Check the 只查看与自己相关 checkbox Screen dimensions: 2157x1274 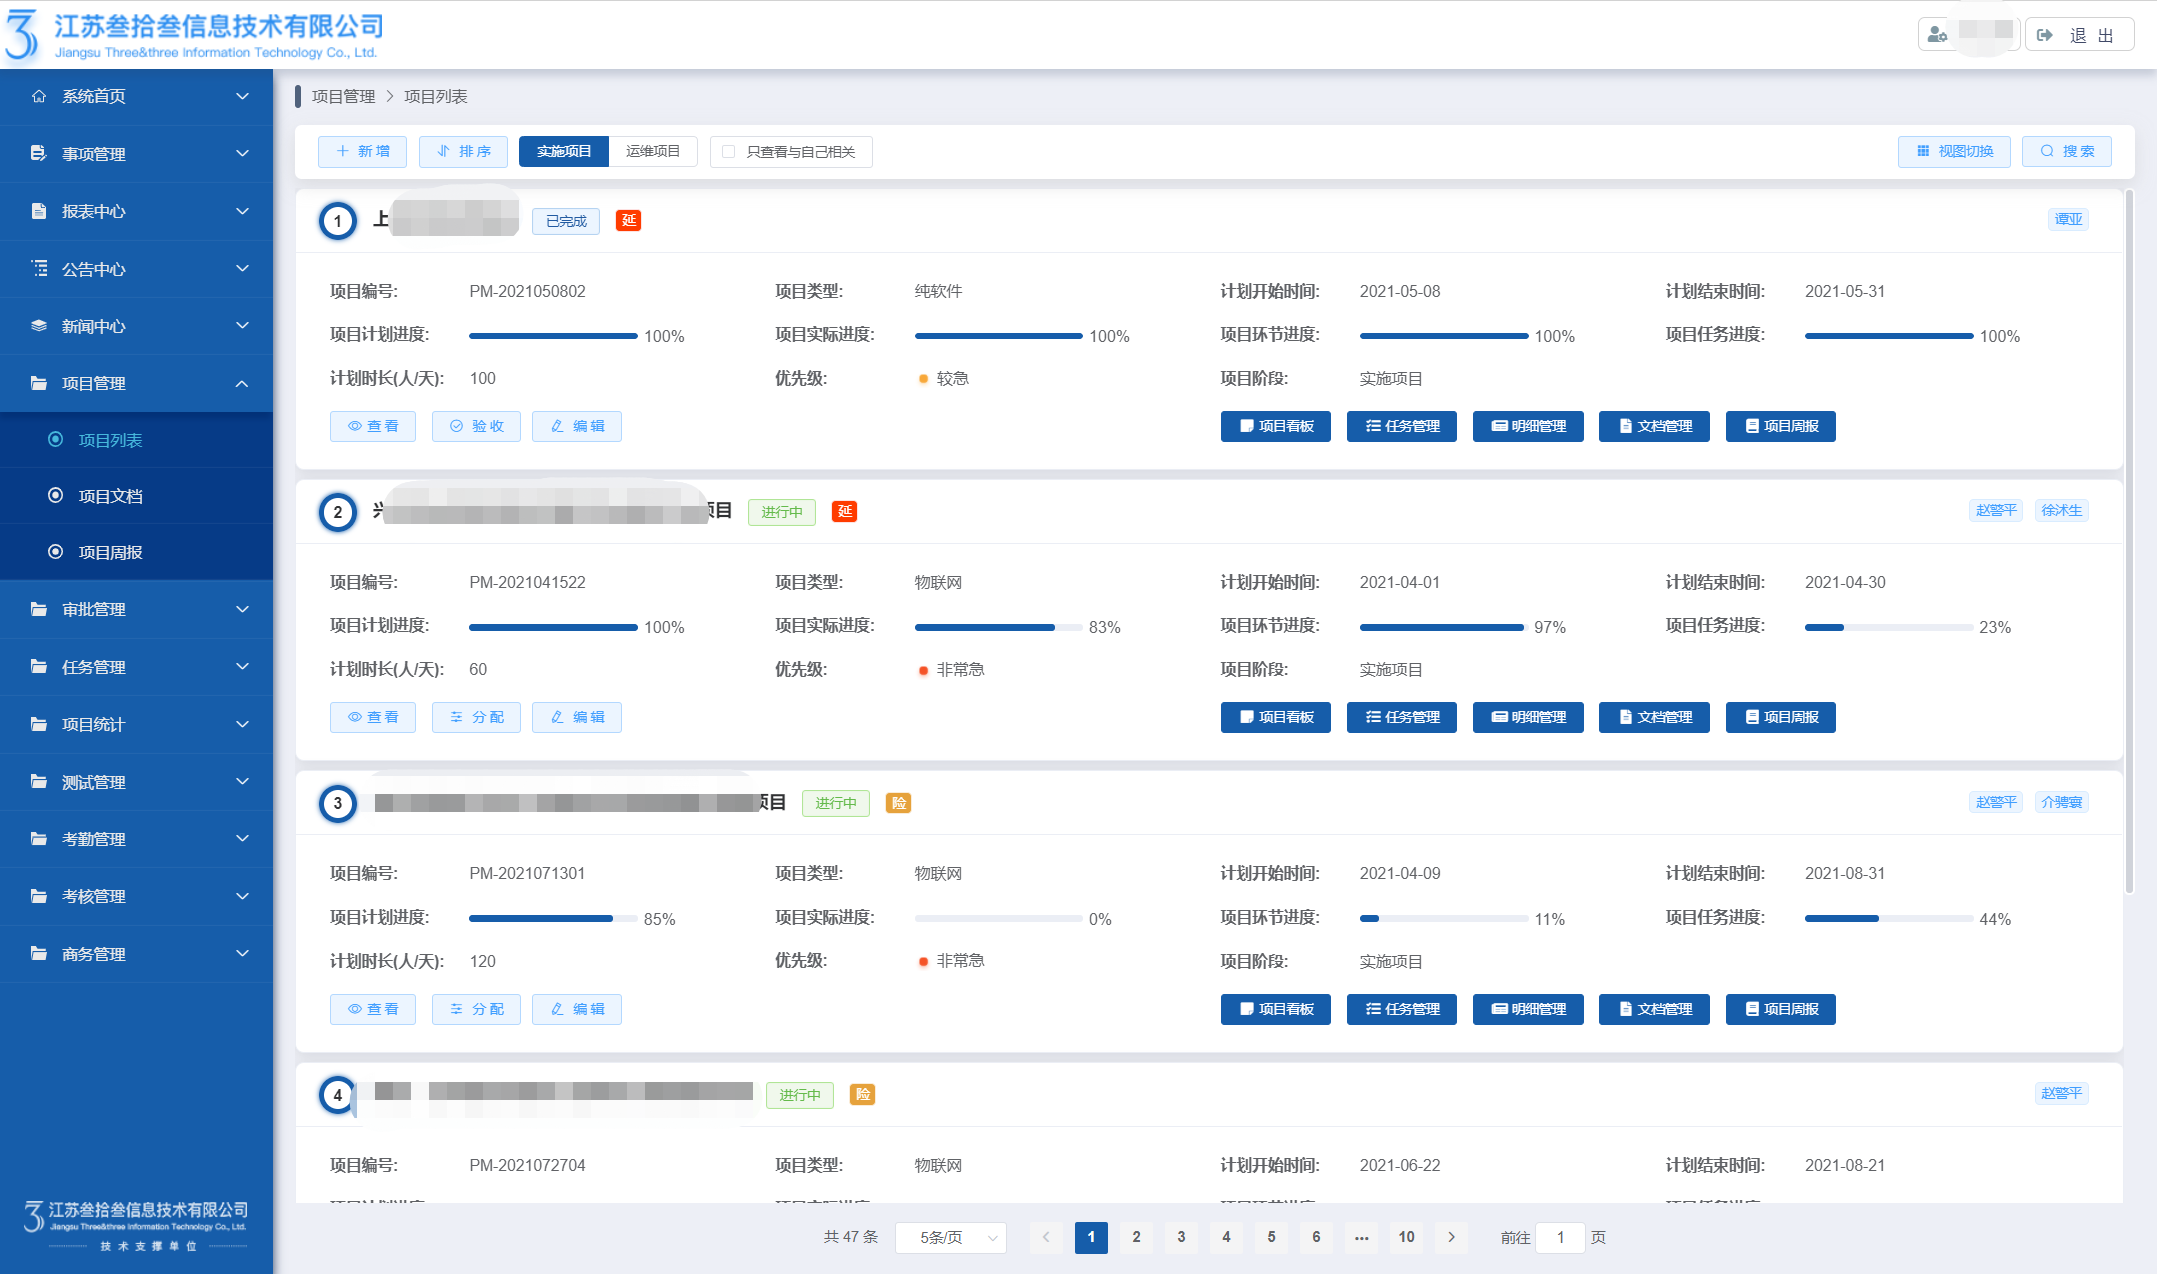click(728, 152)
